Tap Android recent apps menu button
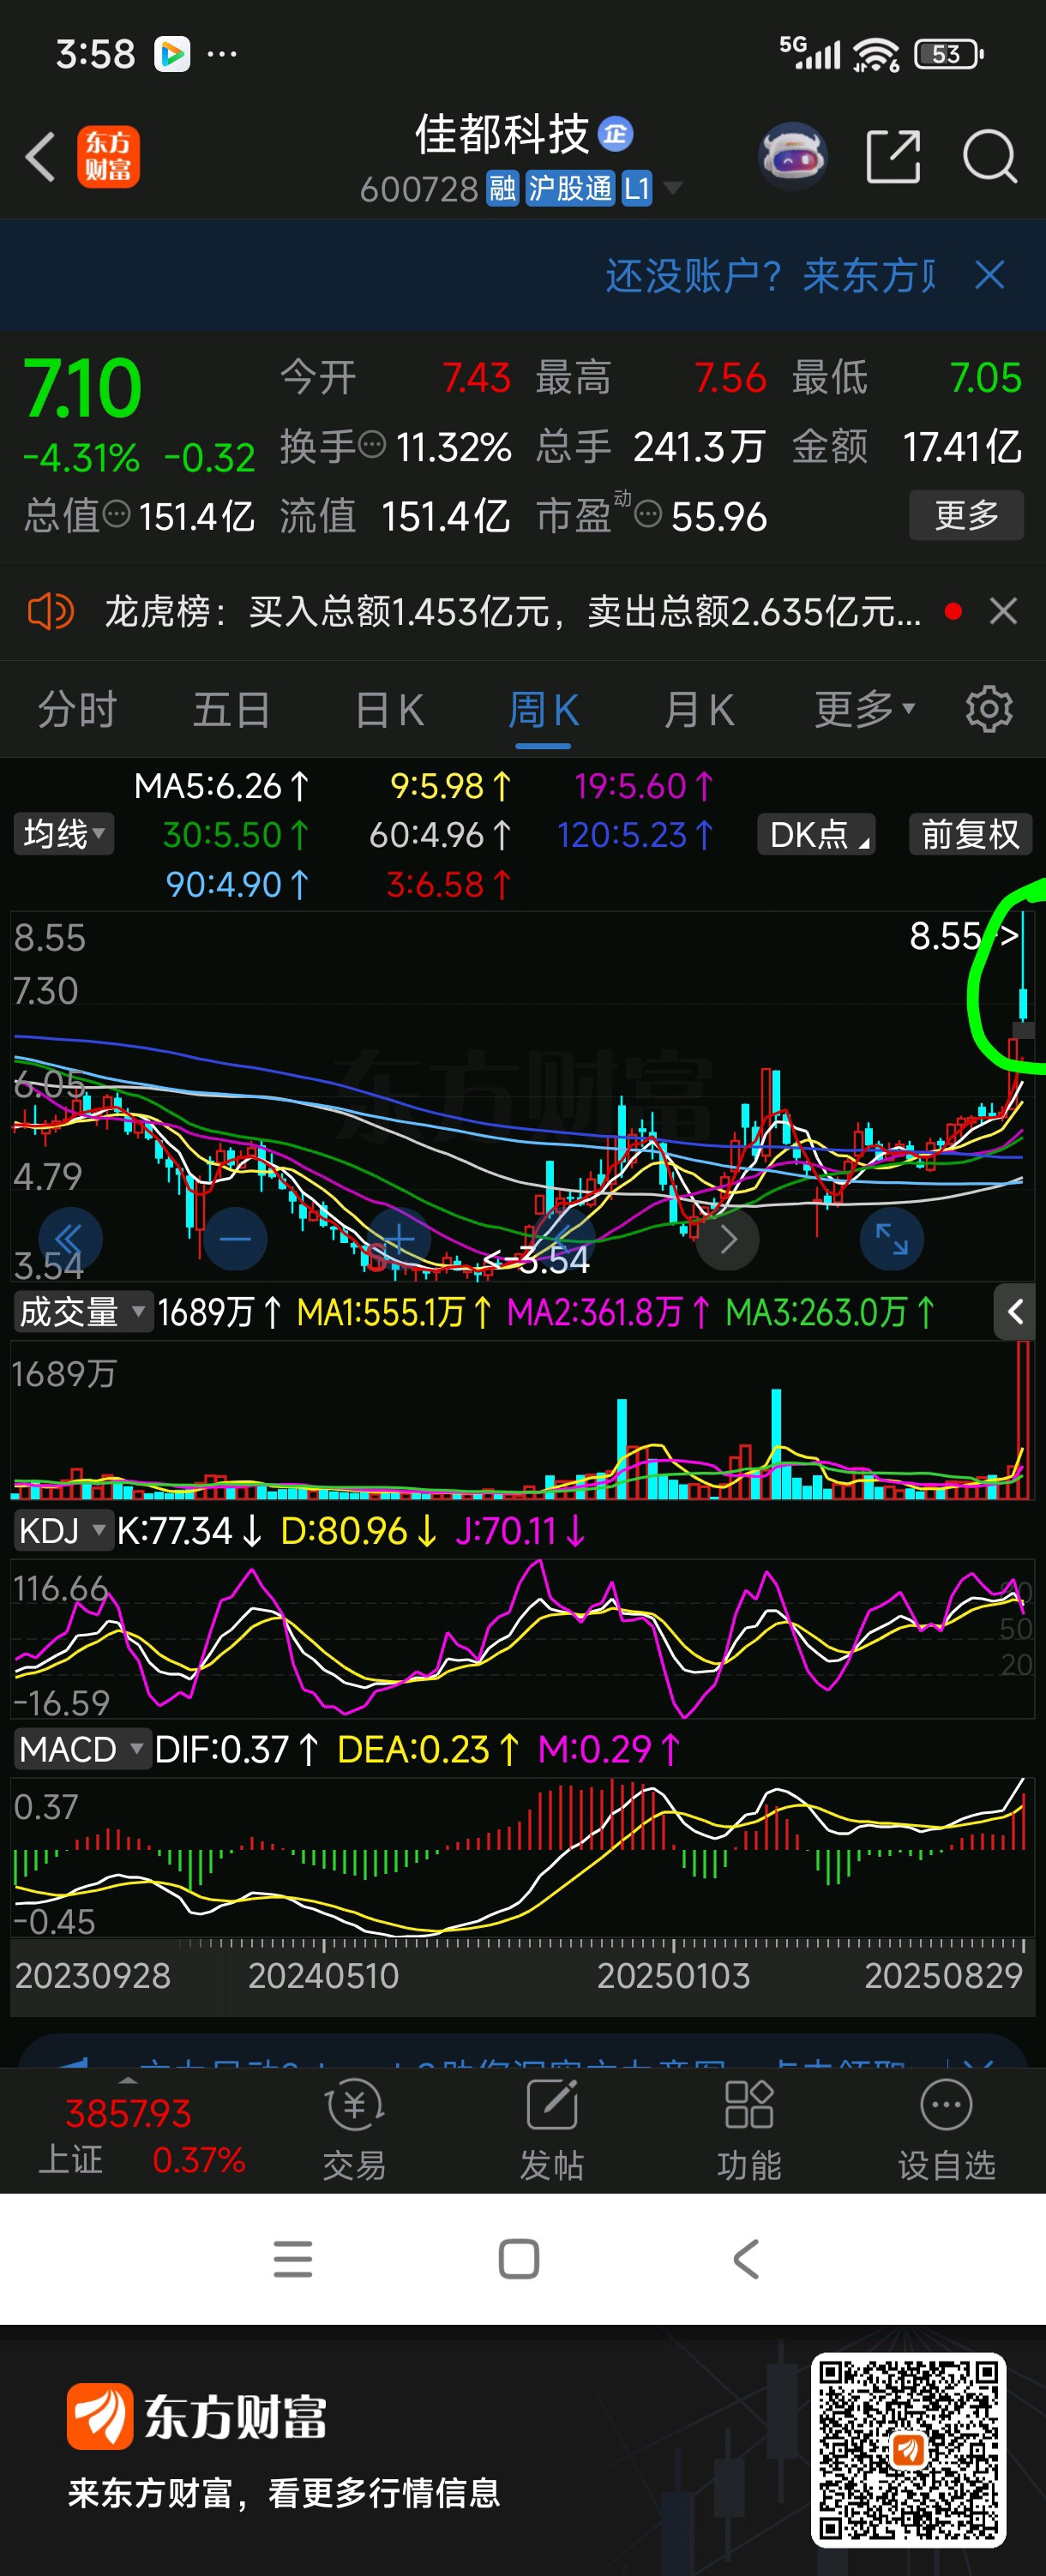 pos(293,2259)
